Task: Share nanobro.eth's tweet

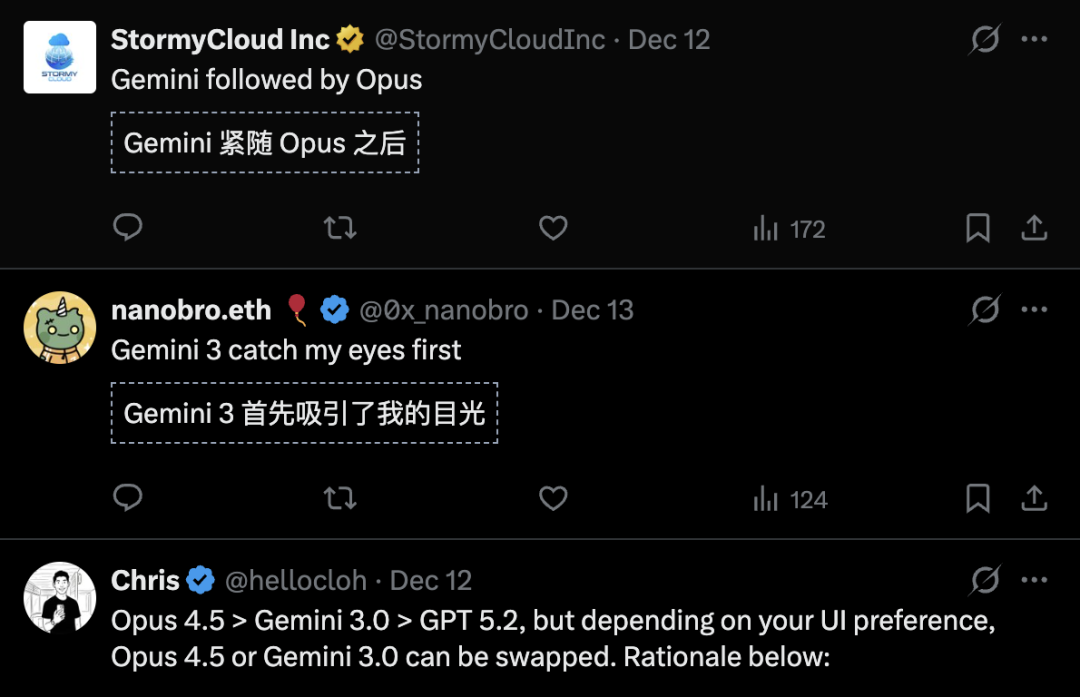Action: (1034, 498)
